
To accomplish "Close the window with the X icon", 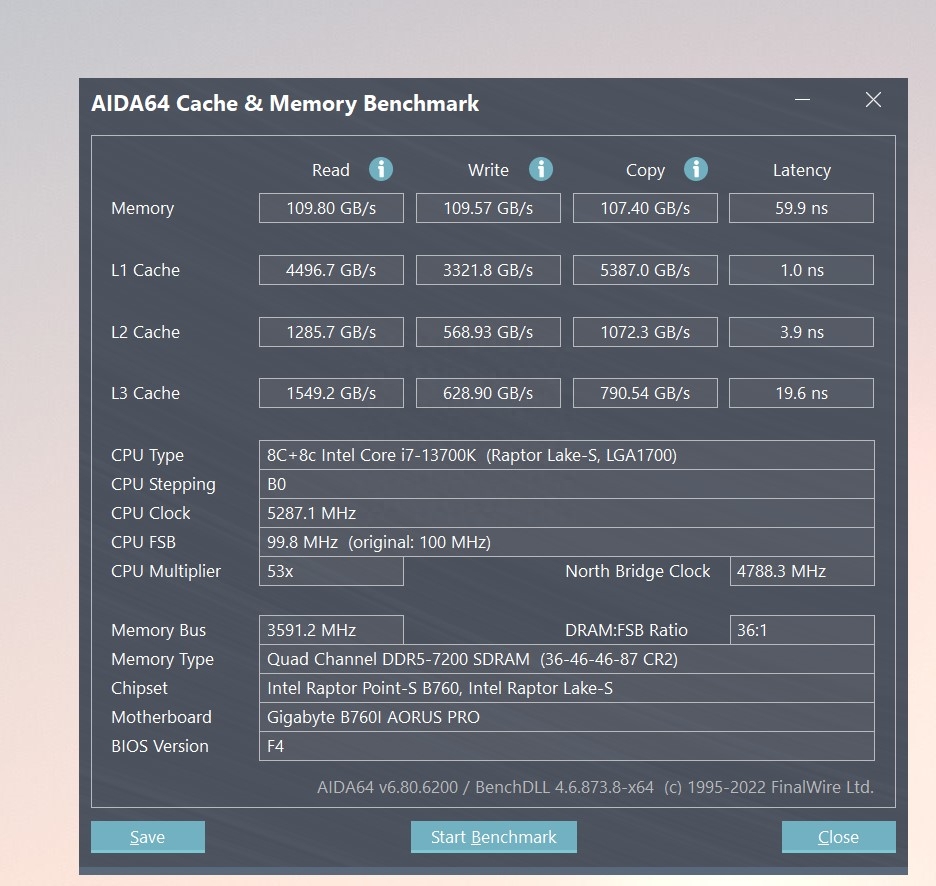I will [873, 100].
